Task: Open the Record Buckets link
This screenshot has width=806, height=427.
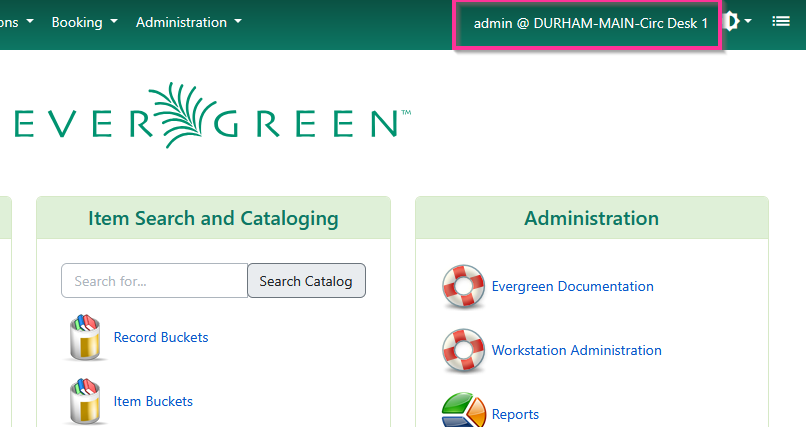Action: tap(161, 338)
